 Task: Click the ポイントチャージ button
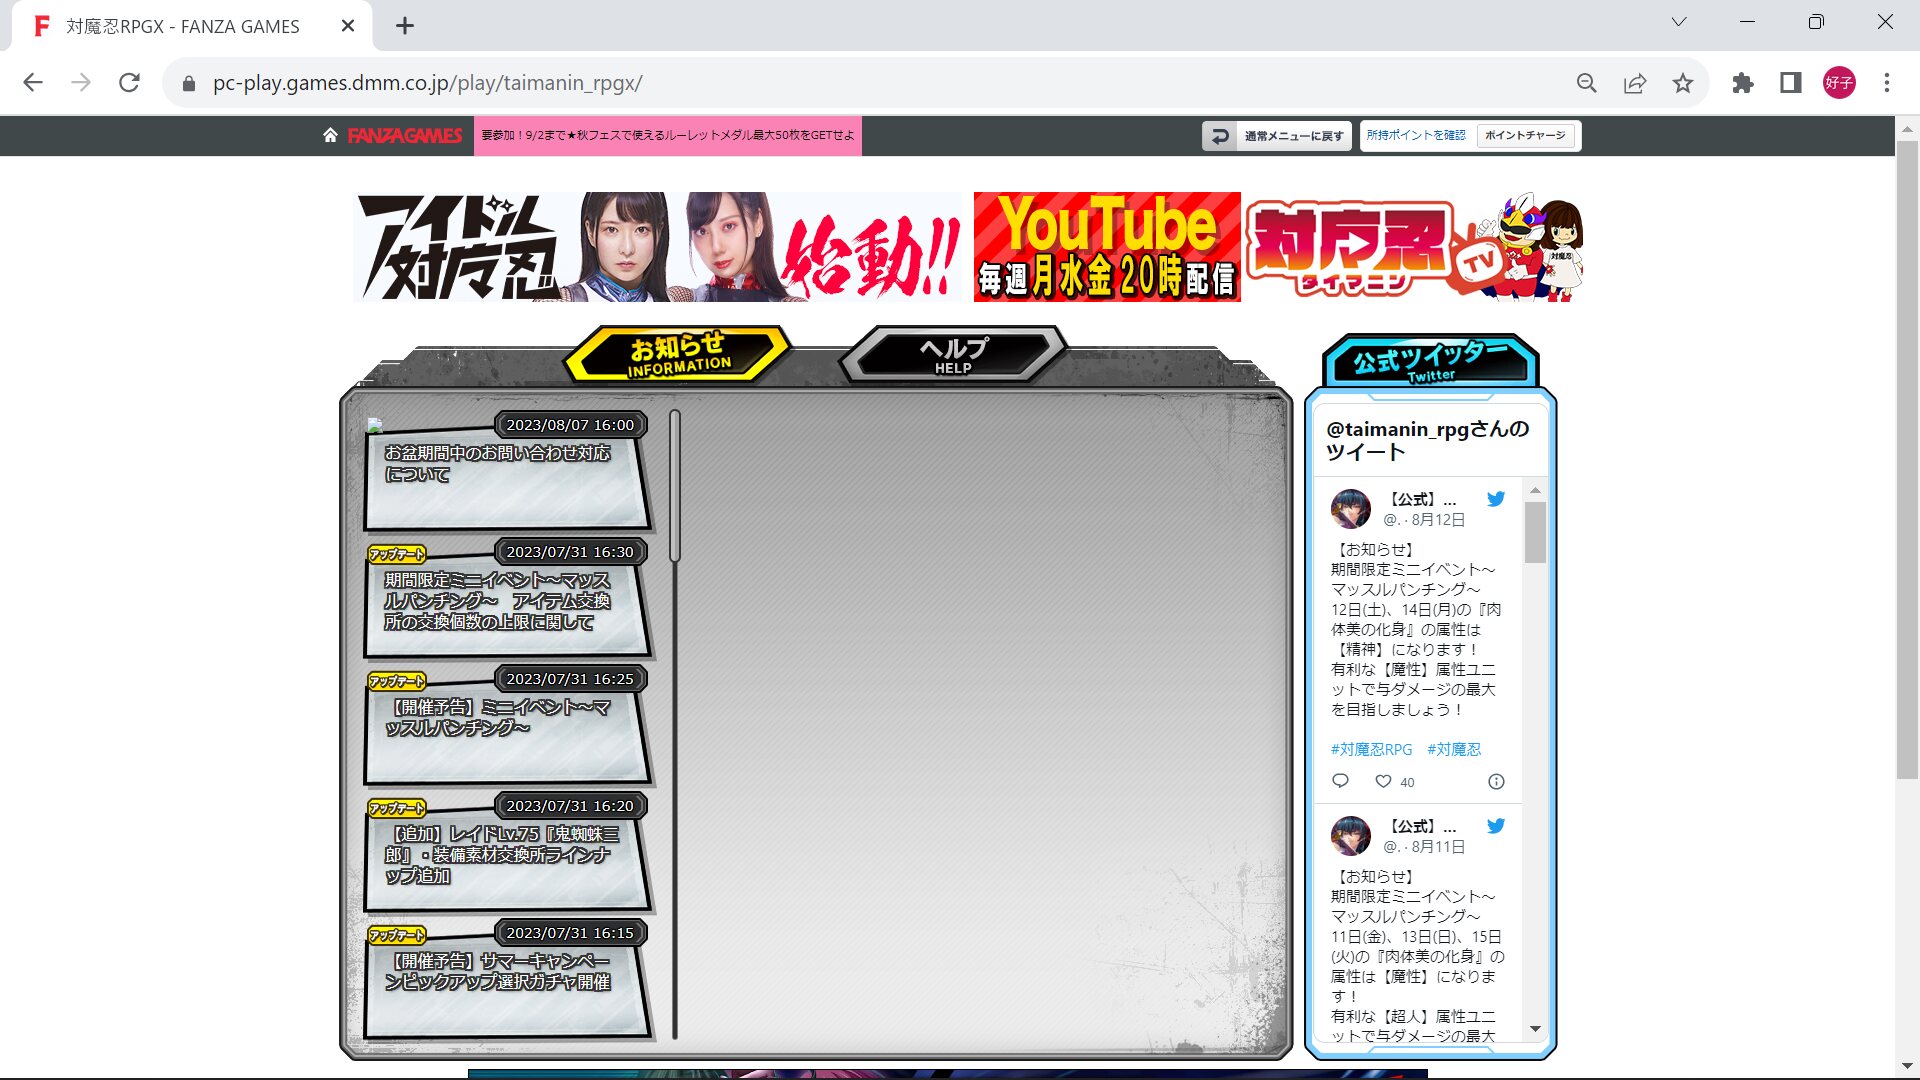[x=1525, y=135]
